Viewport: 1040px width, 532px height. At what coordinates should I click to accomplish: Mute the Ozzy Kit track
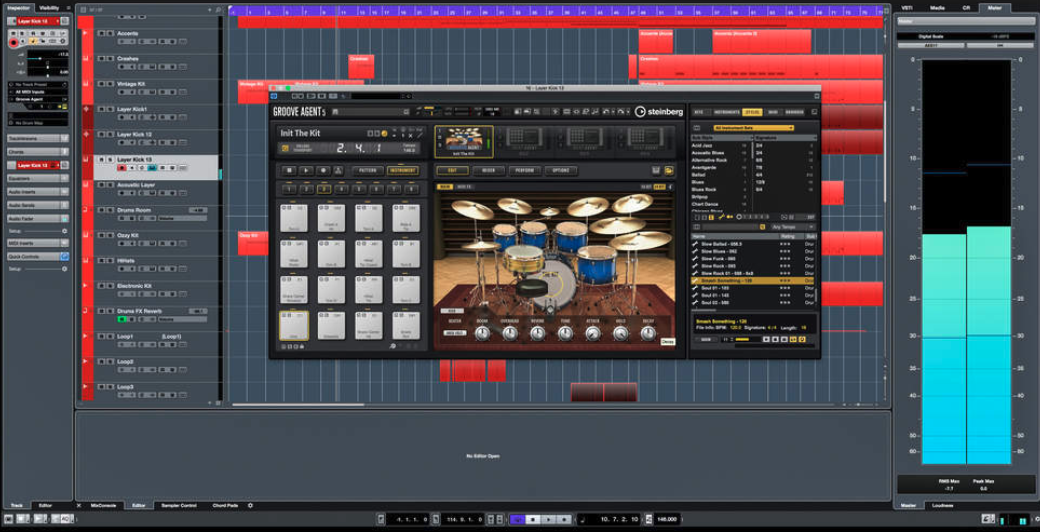click(x=101, y=235)
